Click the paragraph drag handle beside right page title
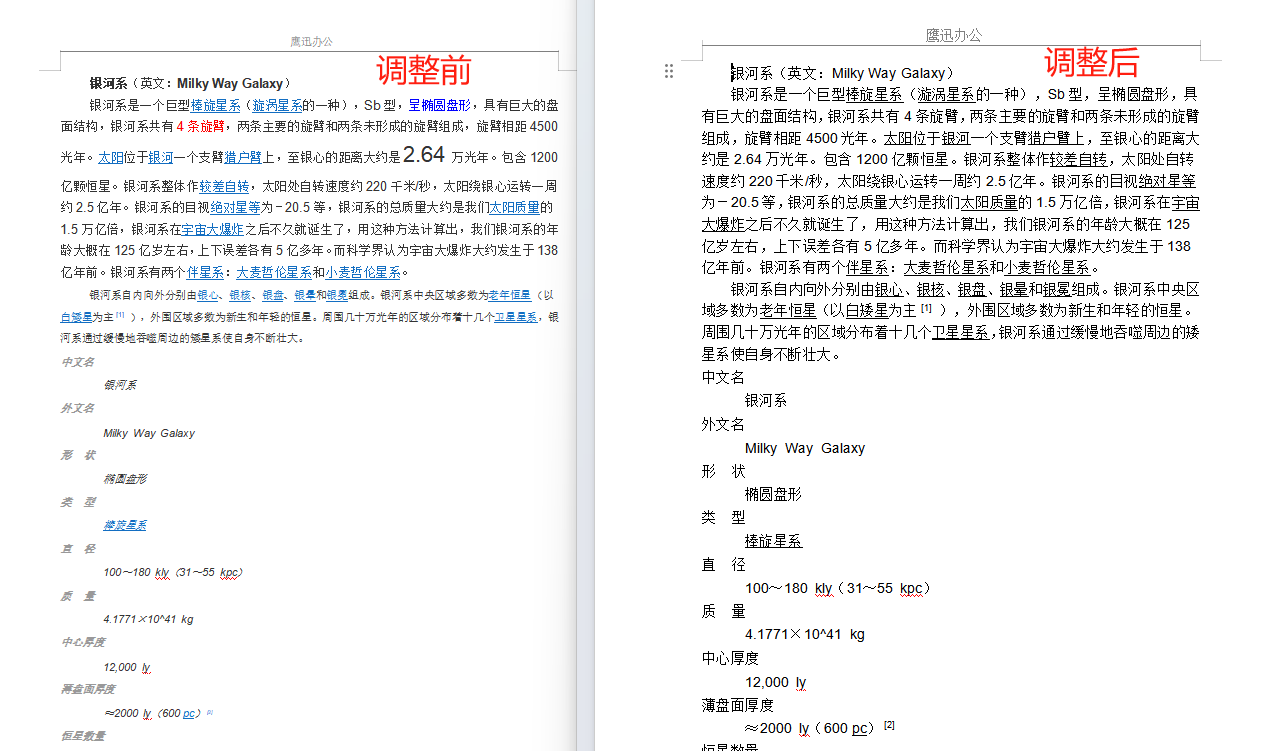The width and height of the screenshot is (1277, 751). 669,71
